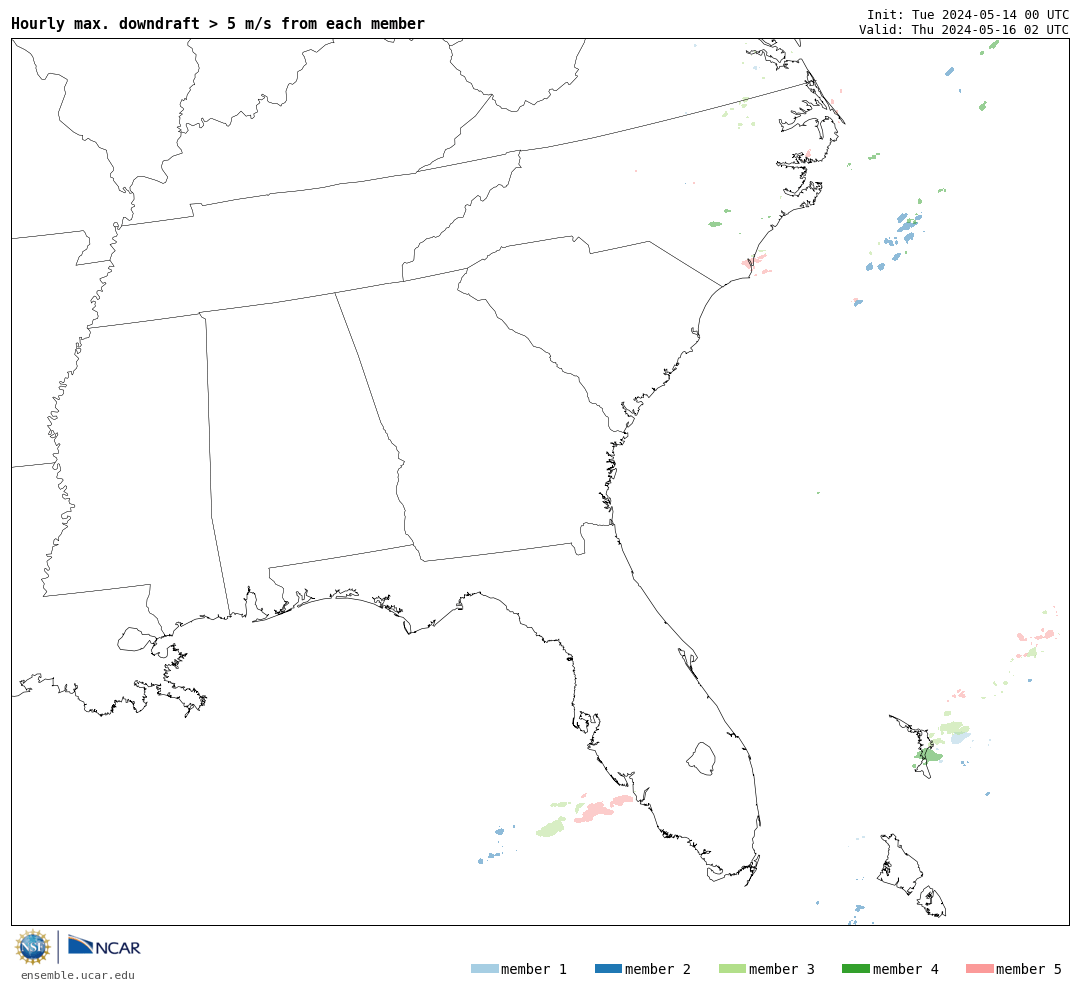Select the 'member 1' legend label

534,969
